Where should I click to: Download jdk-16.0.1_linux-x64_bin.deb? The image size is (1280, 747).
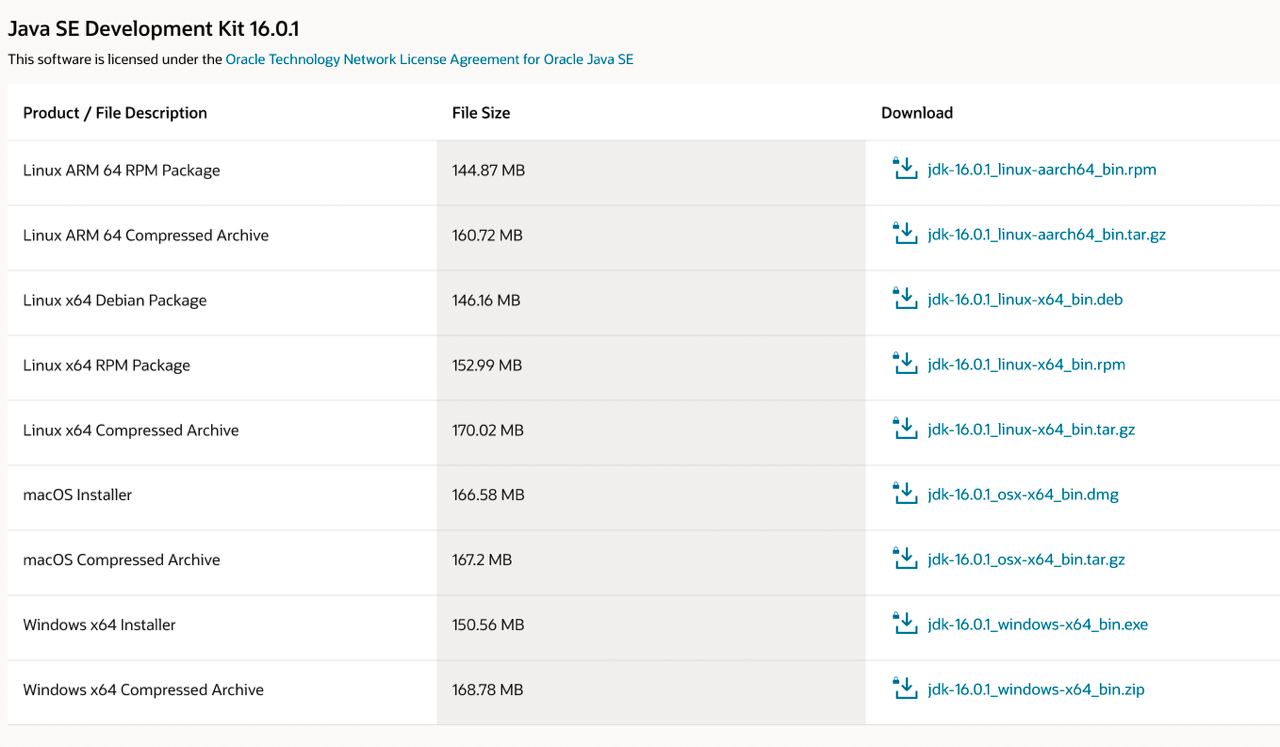tap(1025, 300)
